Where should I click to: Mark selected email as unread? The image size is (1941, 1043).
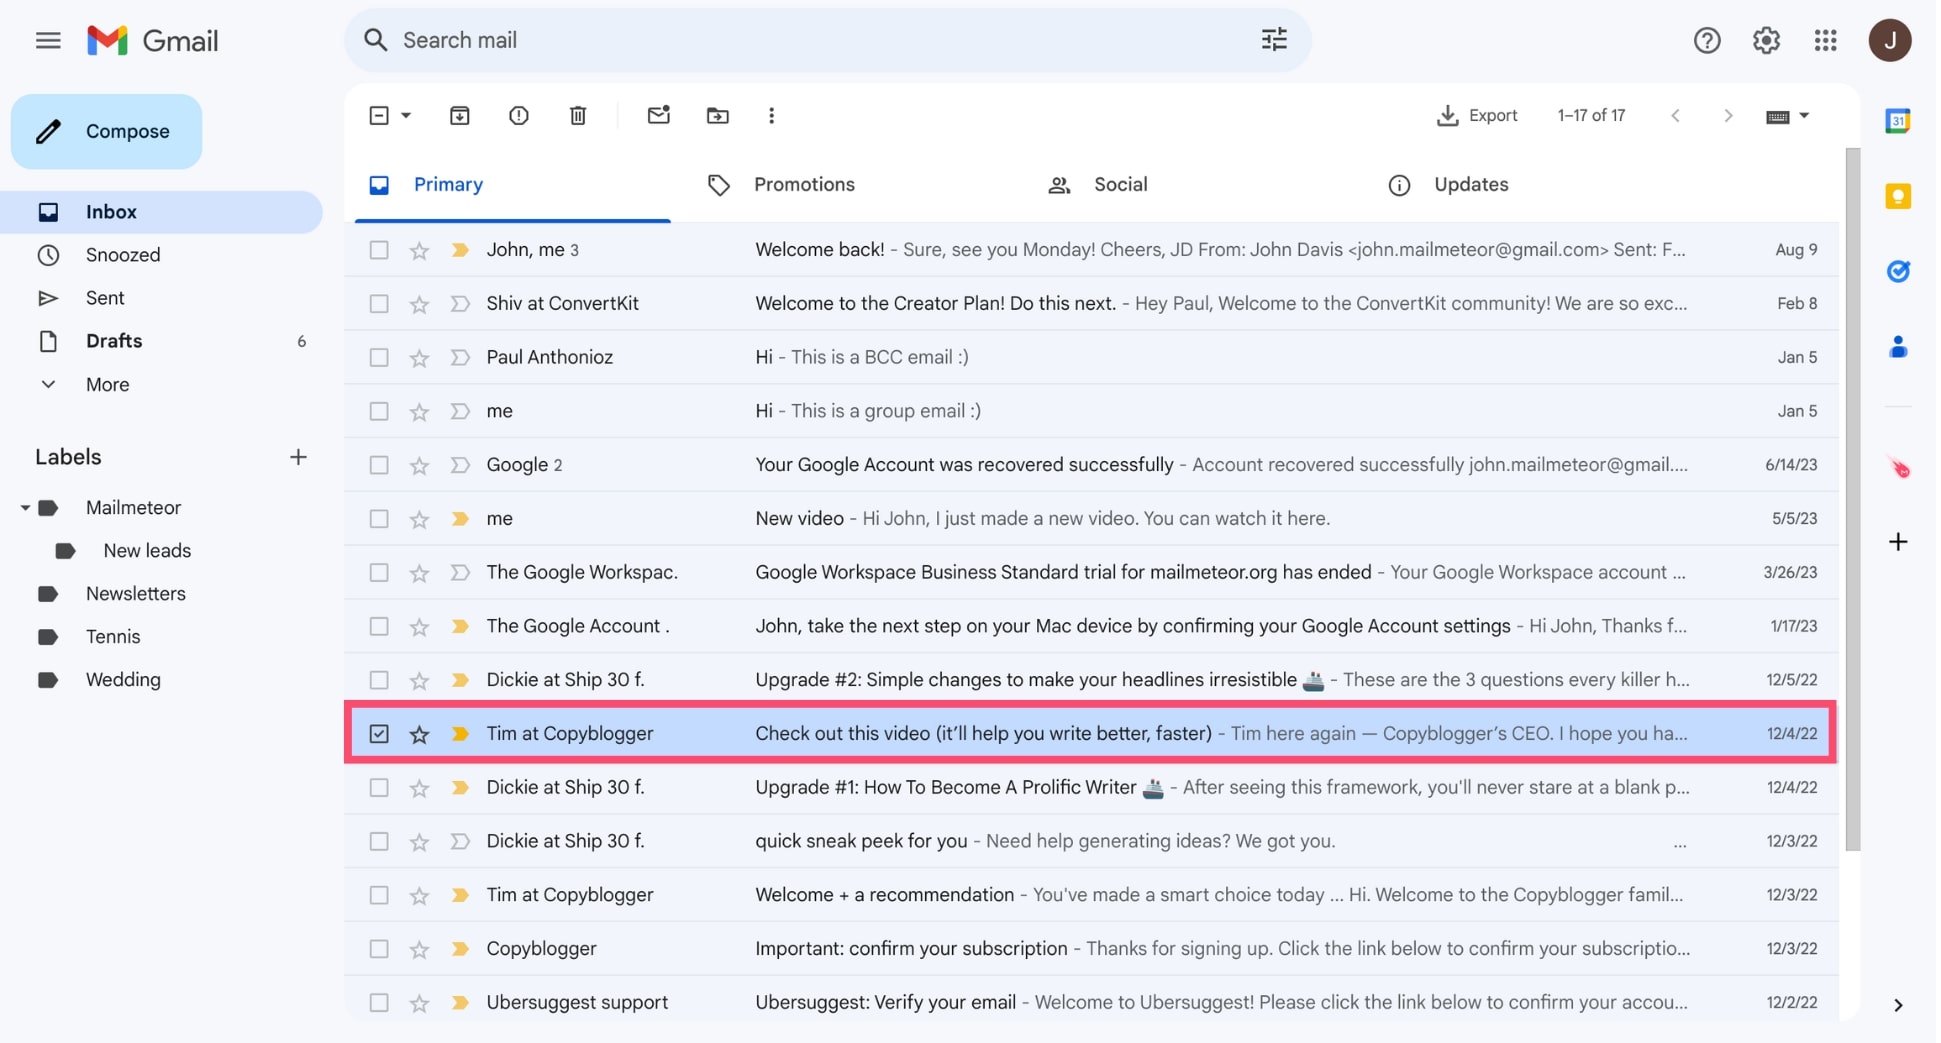tap(659, 115)
